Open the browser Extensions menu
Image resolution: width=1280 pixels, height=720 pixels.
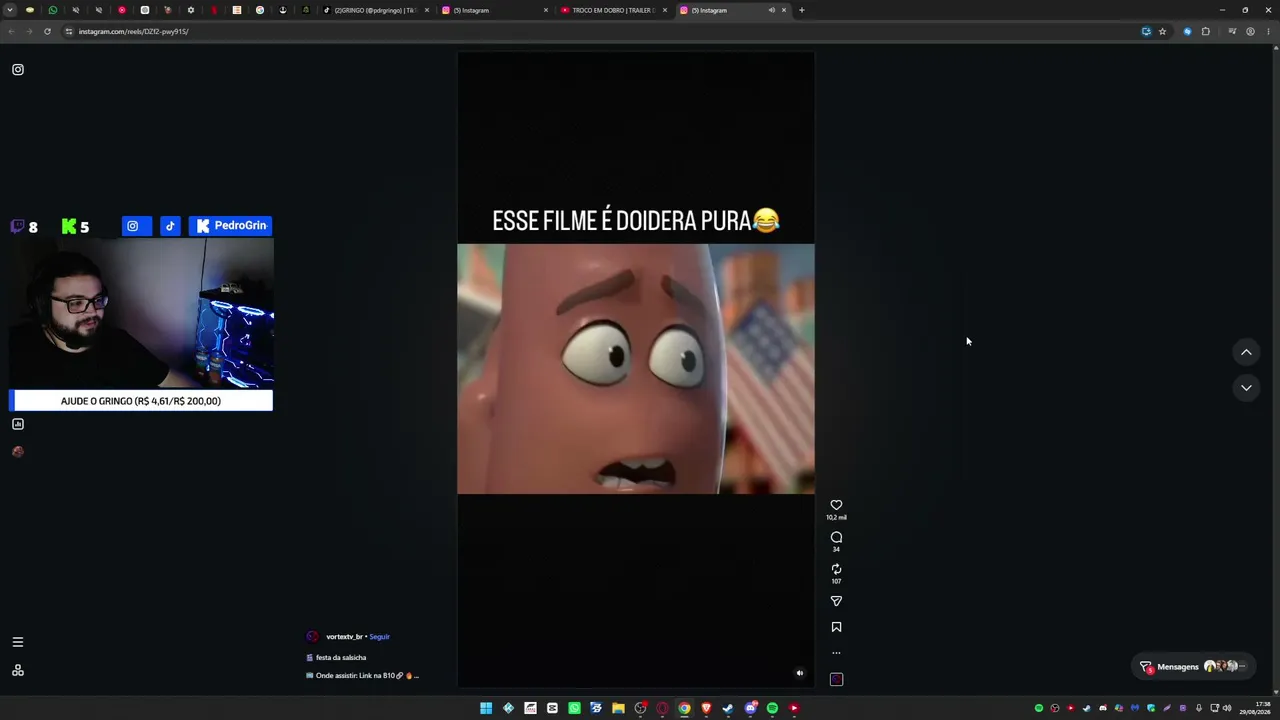[x=1206, y=31]
